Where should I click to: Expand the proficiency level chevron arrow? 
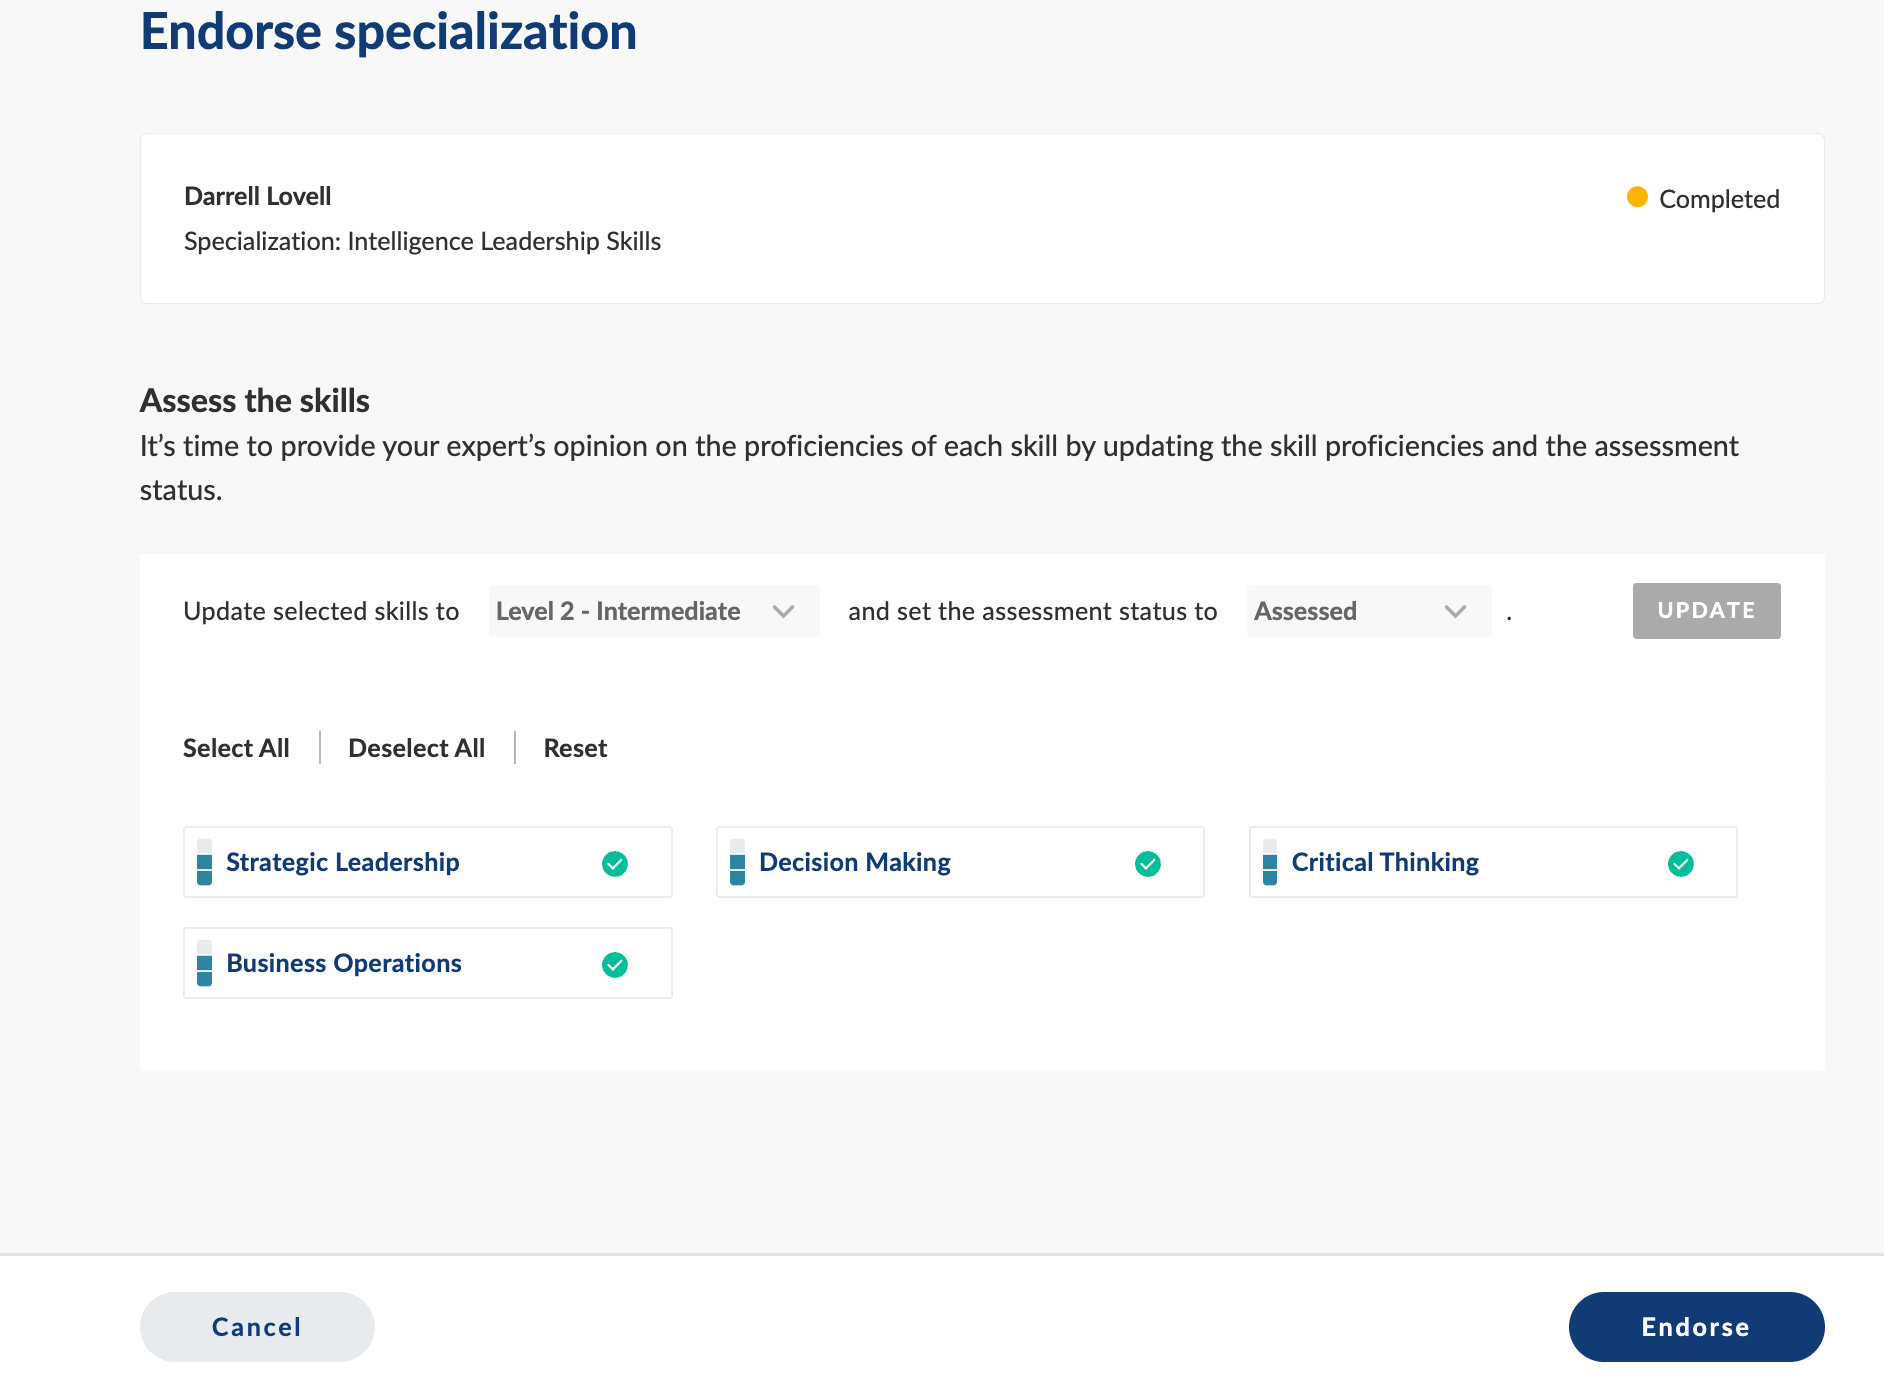pos(784,611)
